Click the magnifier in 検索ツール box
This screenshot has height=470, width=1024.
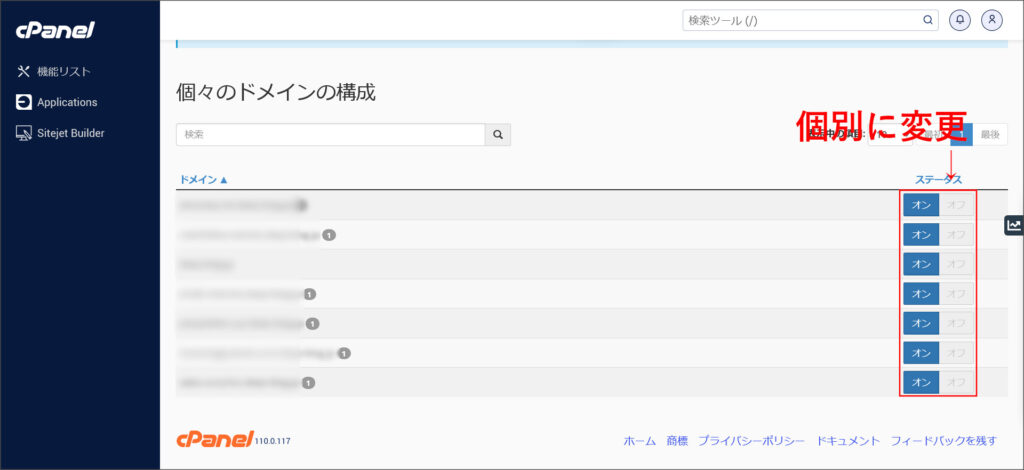tap(927, 20)
